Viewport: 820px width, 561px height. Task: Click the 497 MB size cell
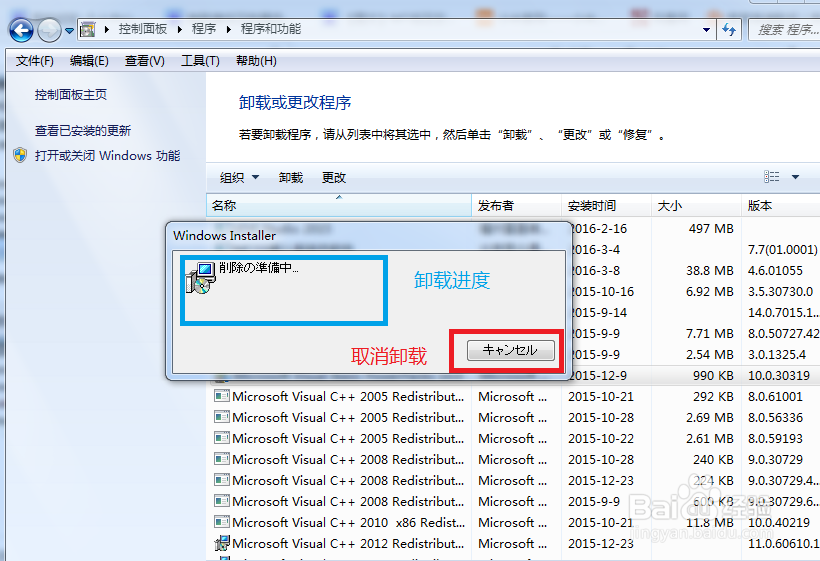pyautogui.click(x=711, y=228)
